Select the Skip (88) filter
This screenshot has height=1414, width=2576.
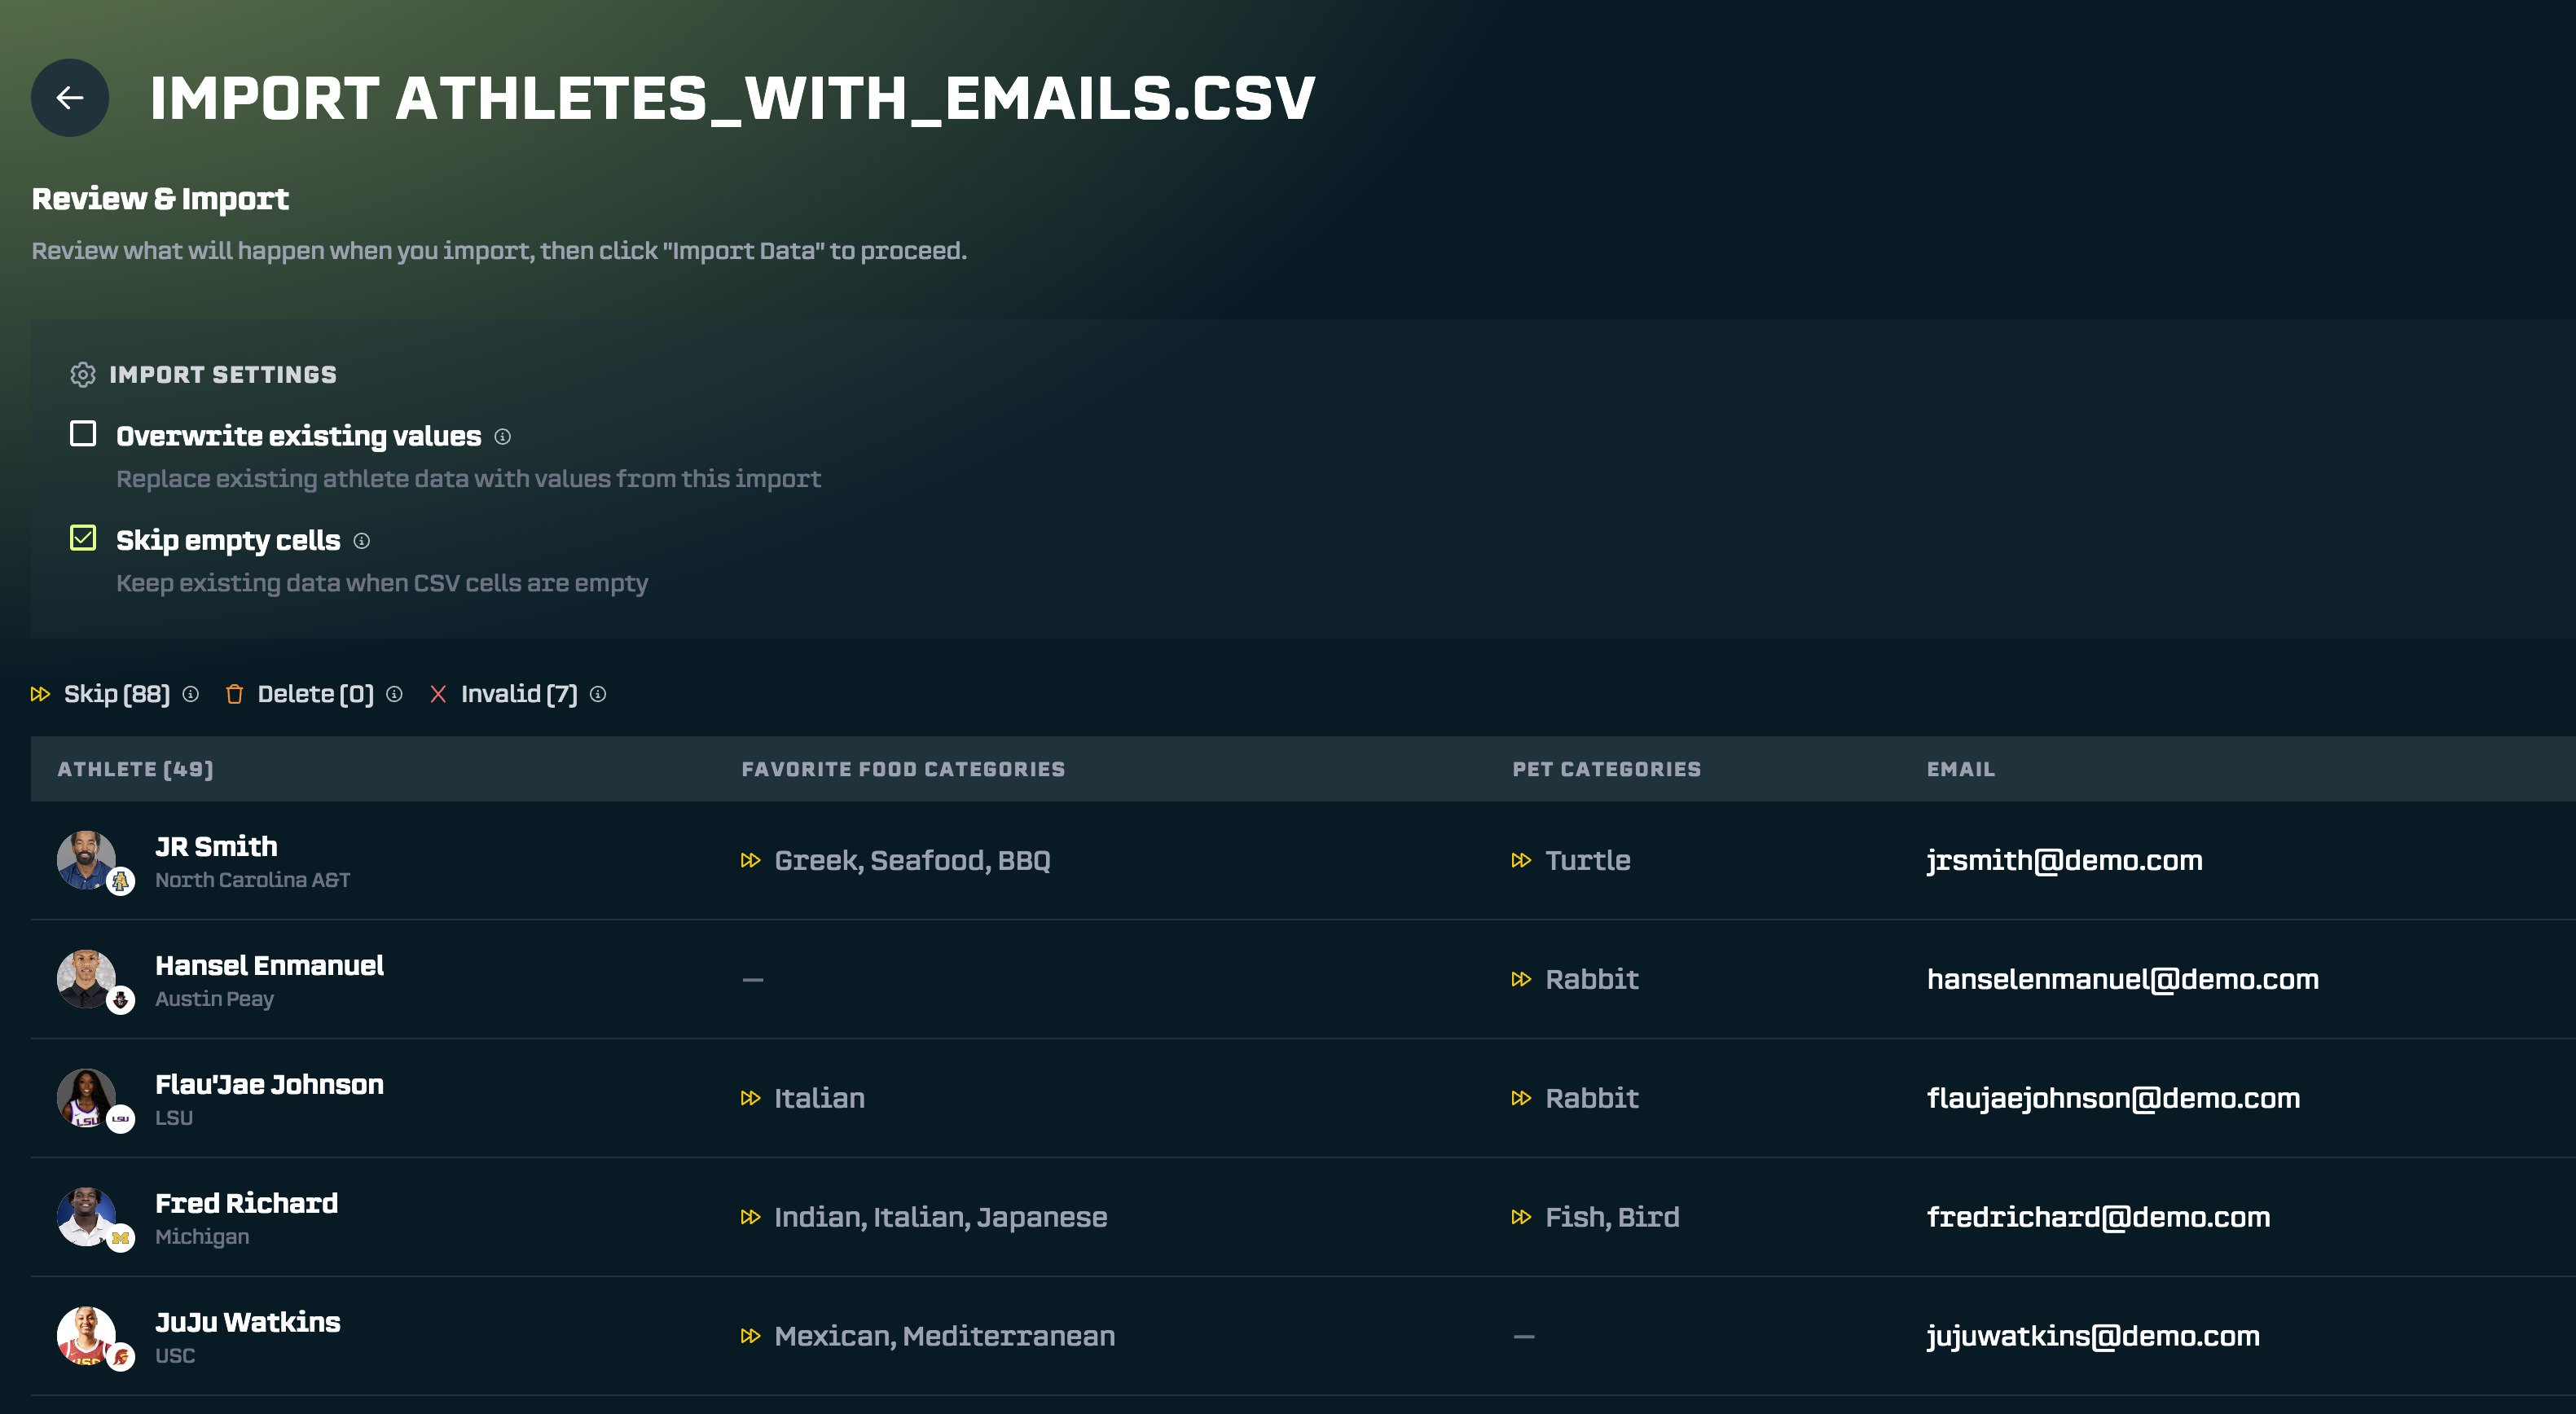[x=116, y=694]
